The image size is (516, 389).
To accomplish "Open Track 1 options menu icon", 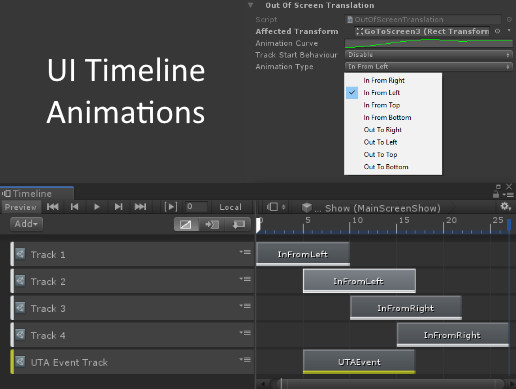I will (x=245, y=252).
